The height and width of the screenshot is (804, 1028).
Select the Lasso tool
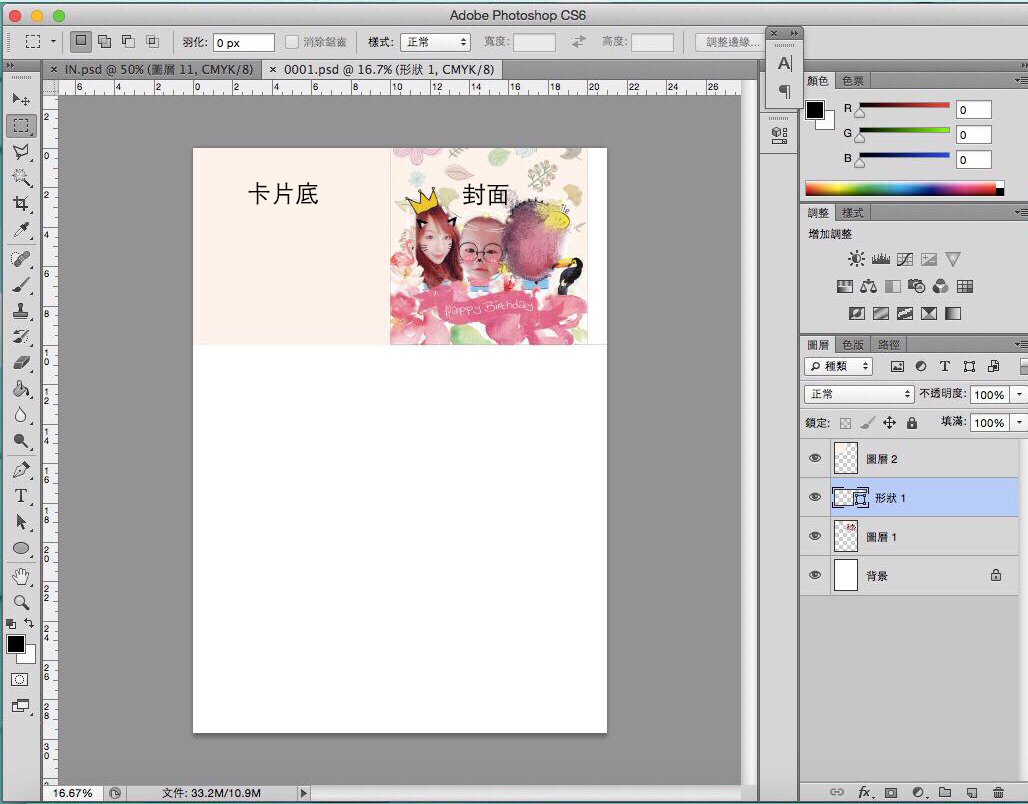[21, 152]
